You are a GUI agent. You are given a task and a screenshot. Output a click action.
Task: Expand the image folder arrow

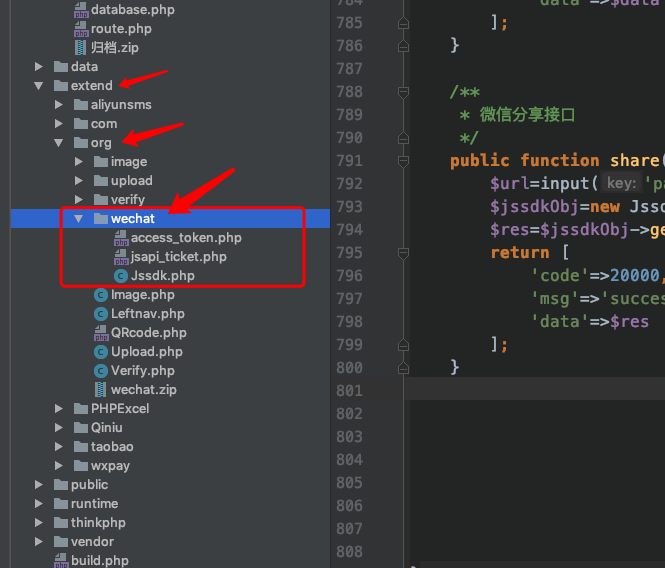tap(78, 162)
